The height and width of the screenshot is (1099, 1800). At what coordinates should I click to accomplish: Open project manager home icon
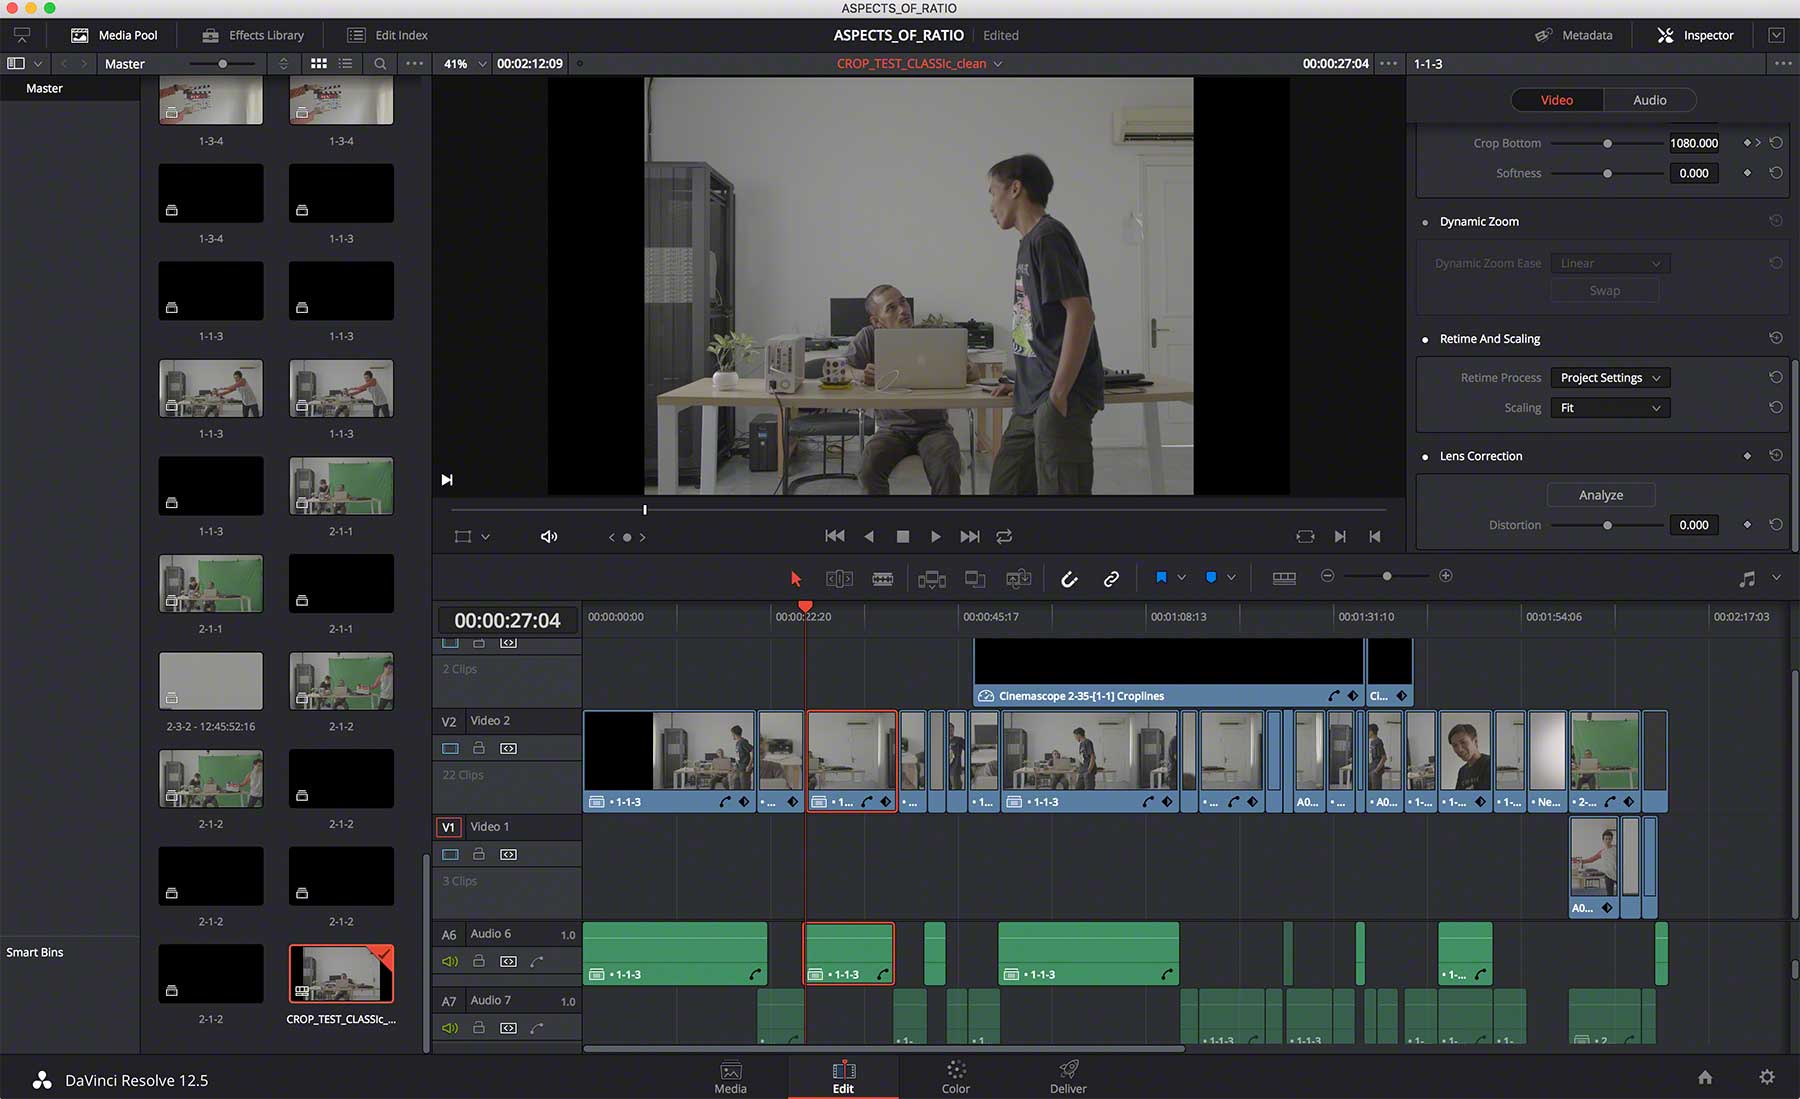coord(1705,1077)
